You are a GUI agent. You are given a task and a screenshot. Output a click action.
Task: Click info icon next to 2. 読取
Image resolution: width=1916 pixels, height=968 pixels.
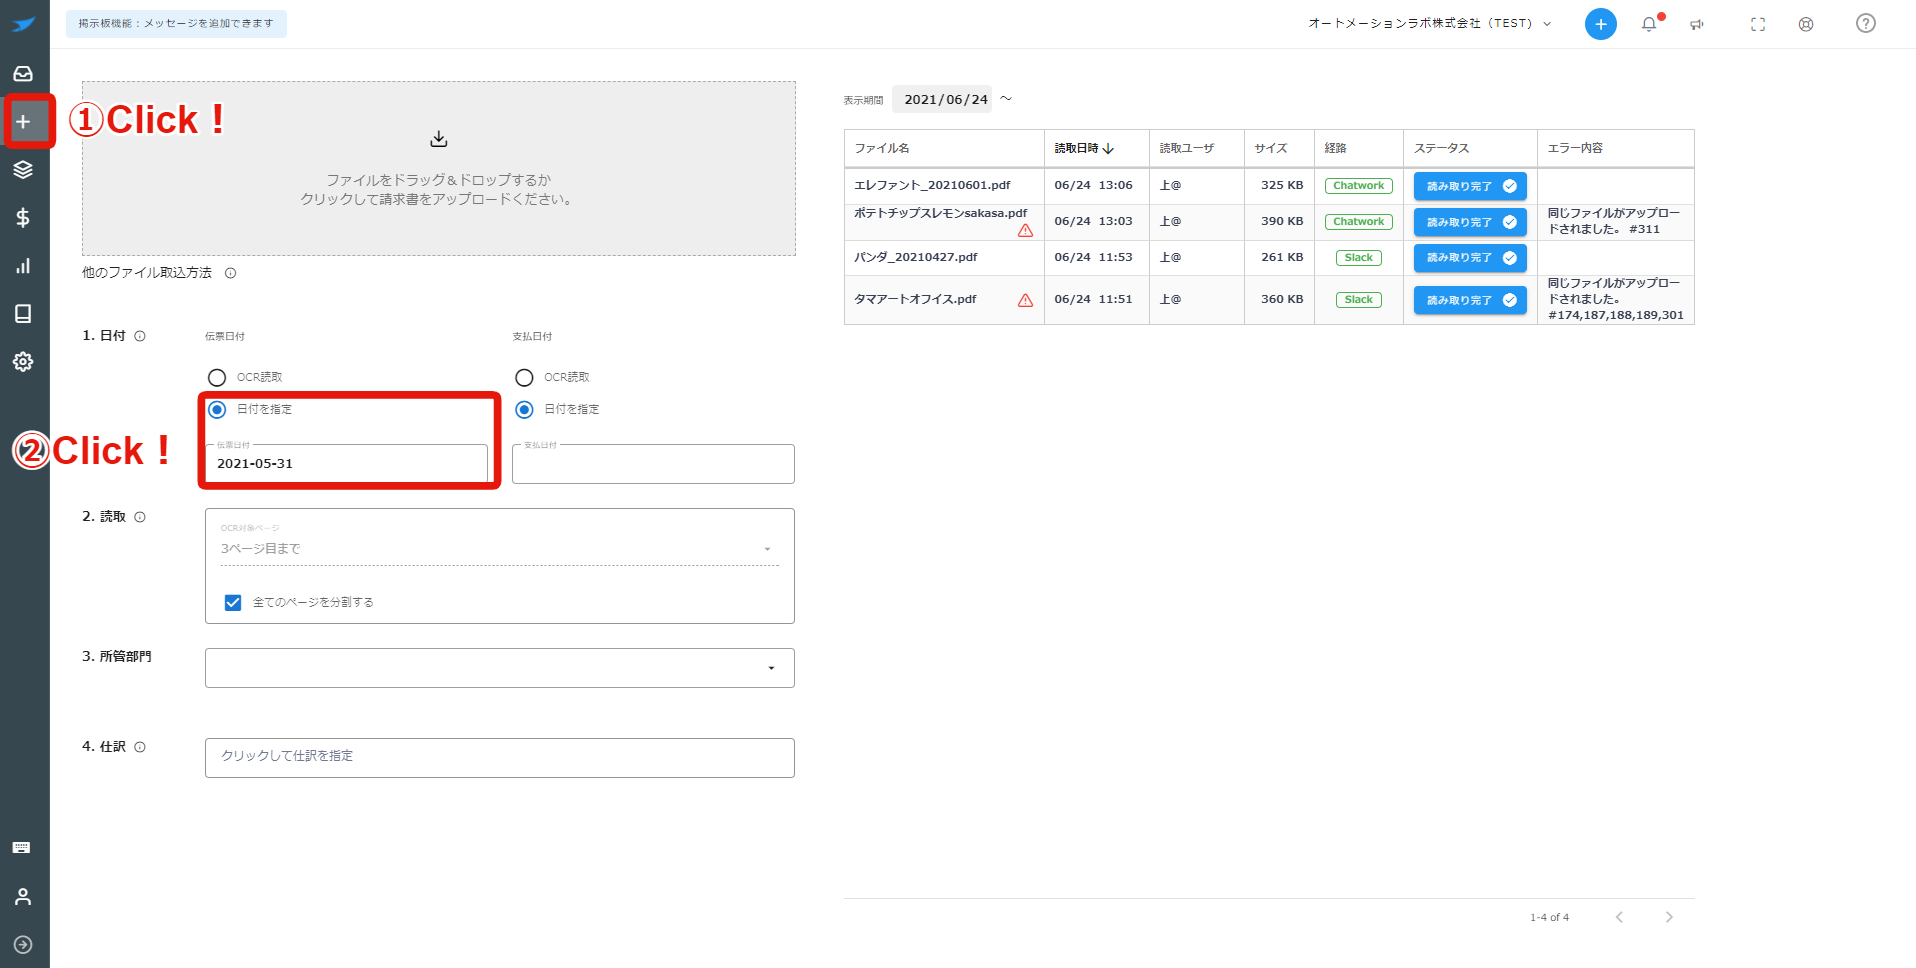tap(140, 517)
